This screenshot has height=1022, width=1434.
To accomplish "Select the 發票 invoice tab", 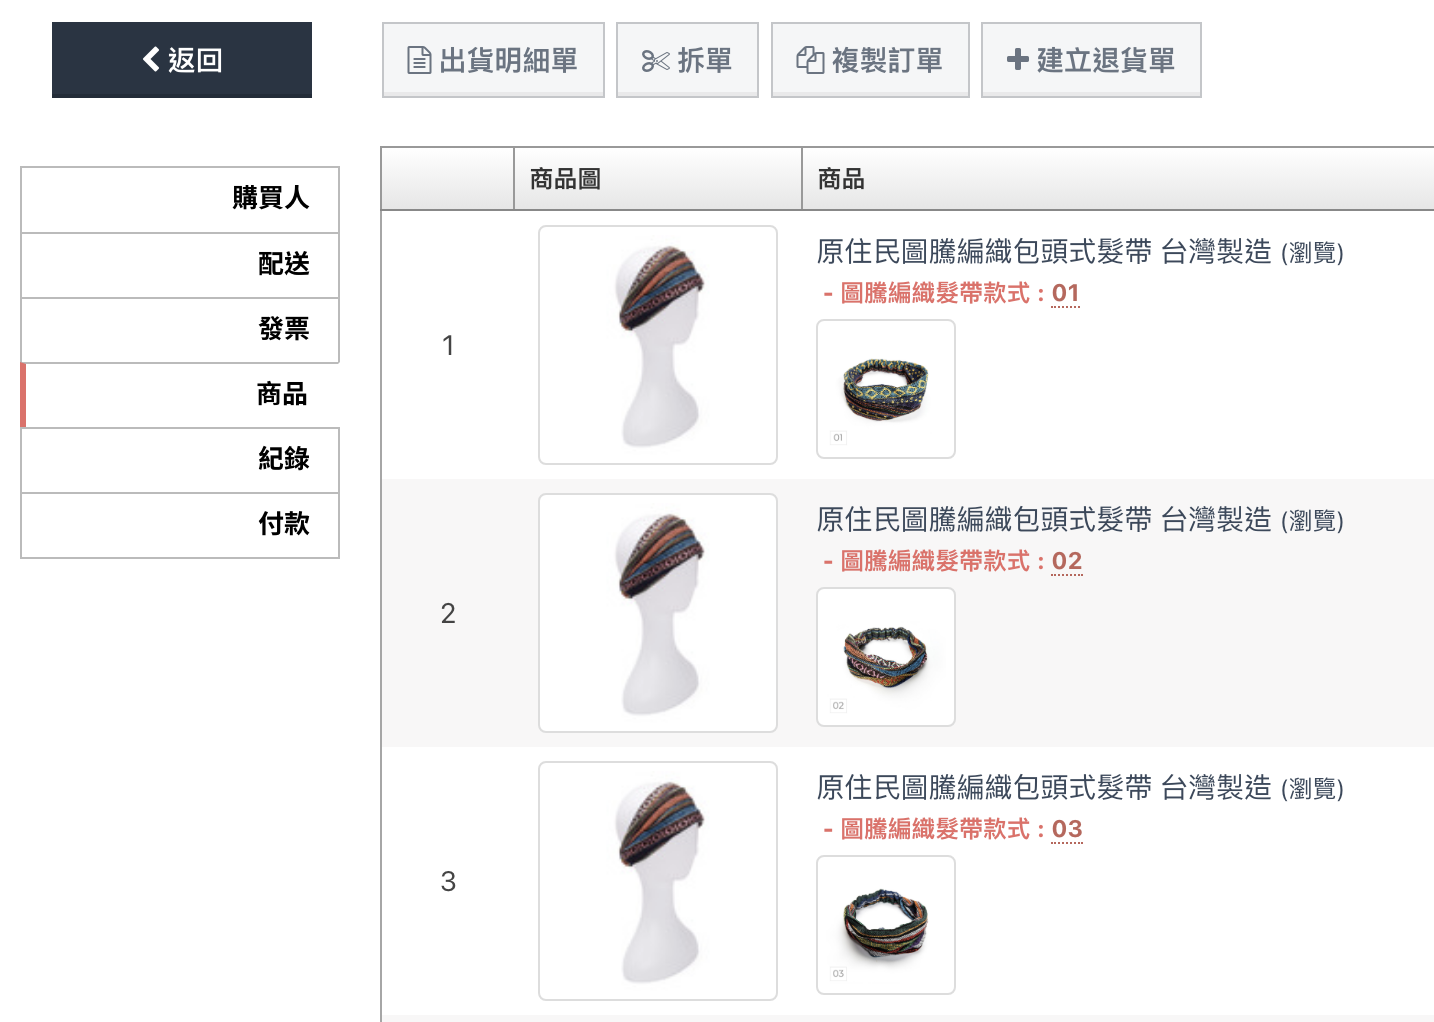I will coord(180,330).
